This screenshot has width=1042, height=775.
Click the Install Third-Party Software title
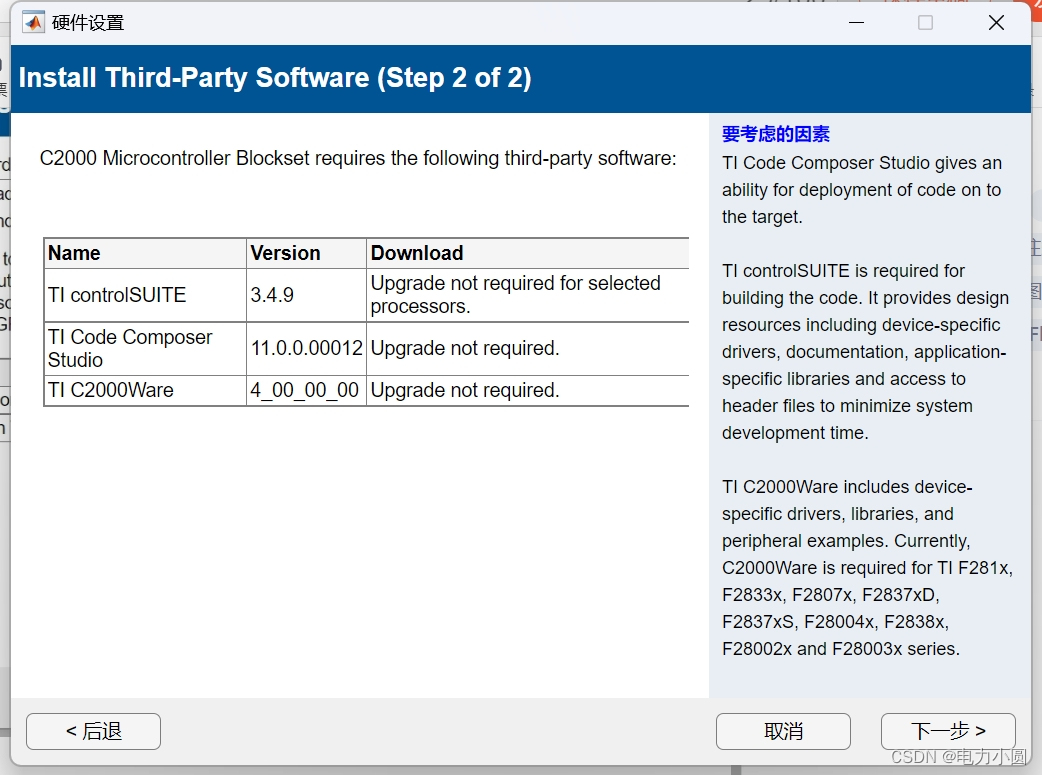(275, 78)
